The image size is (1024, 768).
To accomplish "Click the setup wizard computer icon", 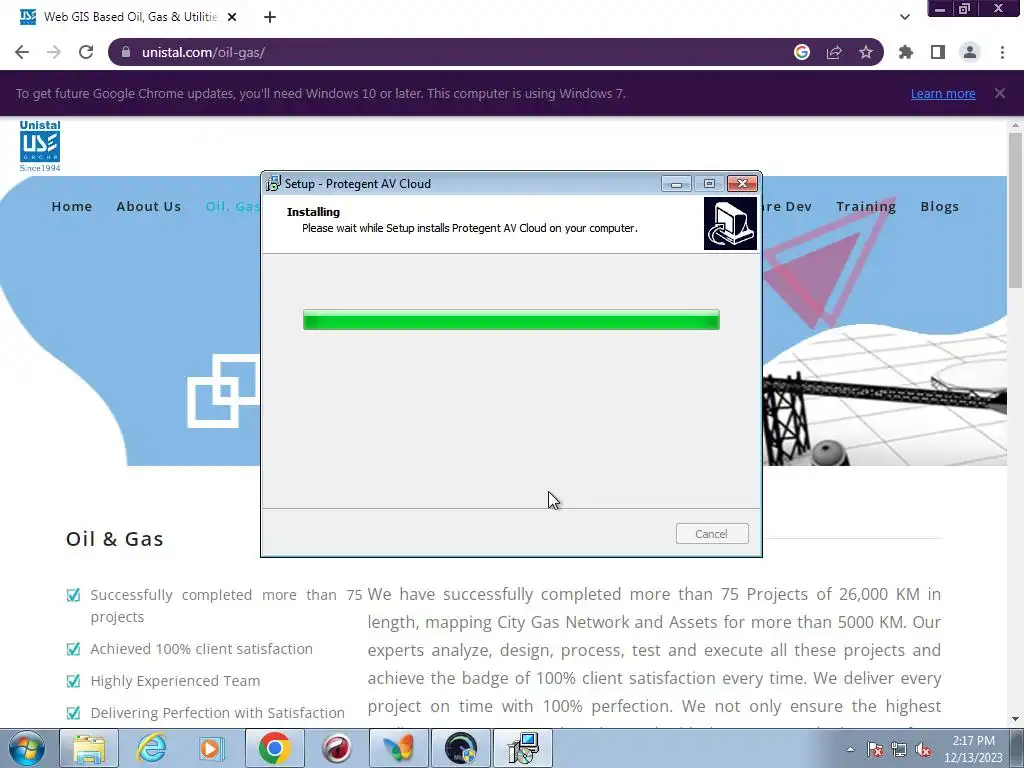I will coord(730,224).
